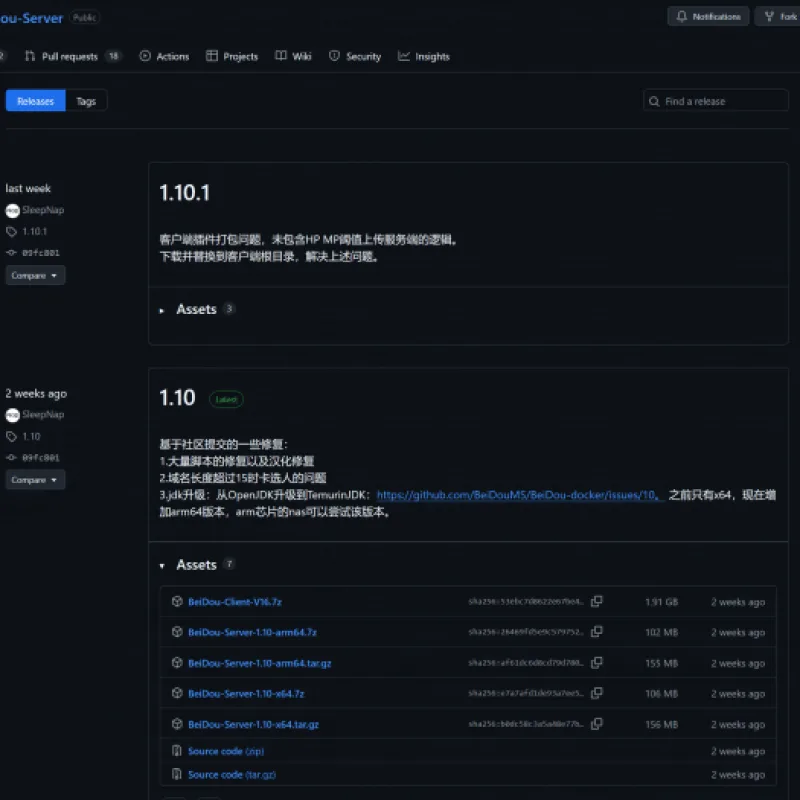Image resolution: width=800 pixels, height=800 pixels.
Task: Click the SleepNap avatar beside release 1.10
Action: click(13, 415)
